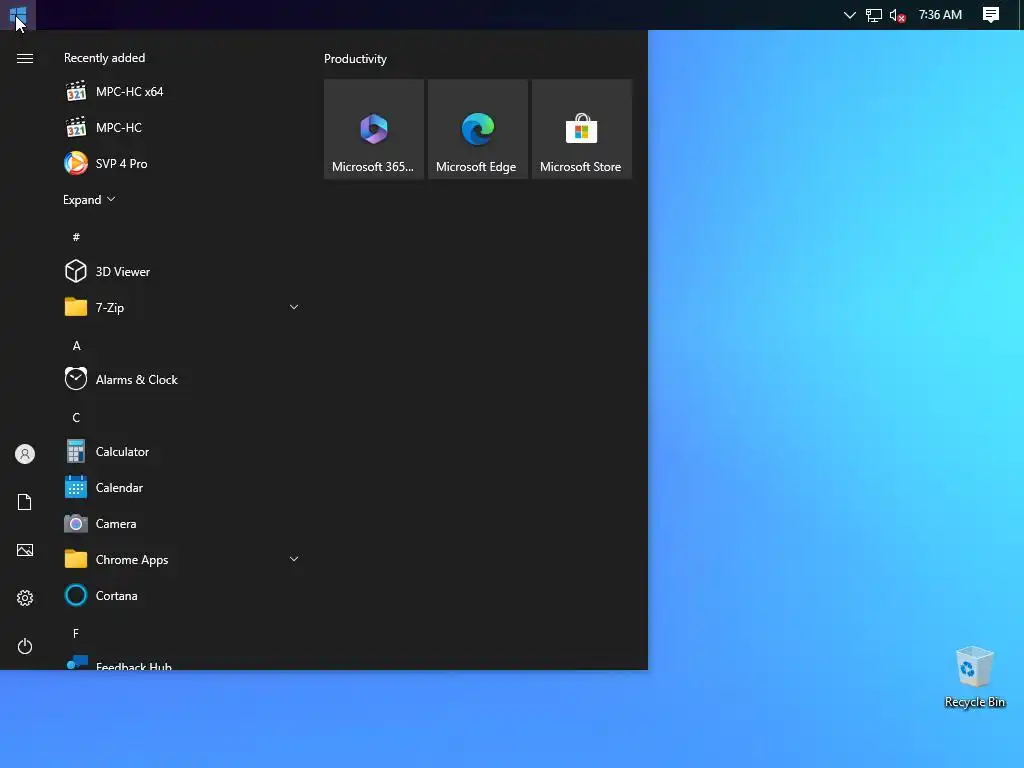The width and height of the screenshot is (1024, 768).
Task: Click the C letter header
Action: click(x=76, y=418)
